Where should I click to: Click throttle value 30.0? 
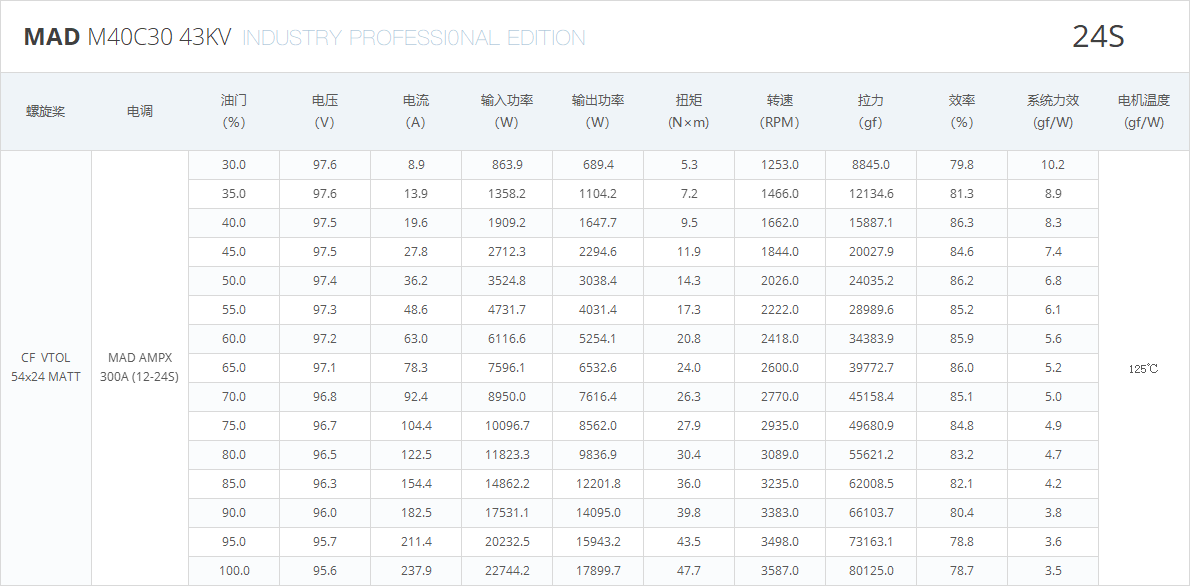click(234, 165)
